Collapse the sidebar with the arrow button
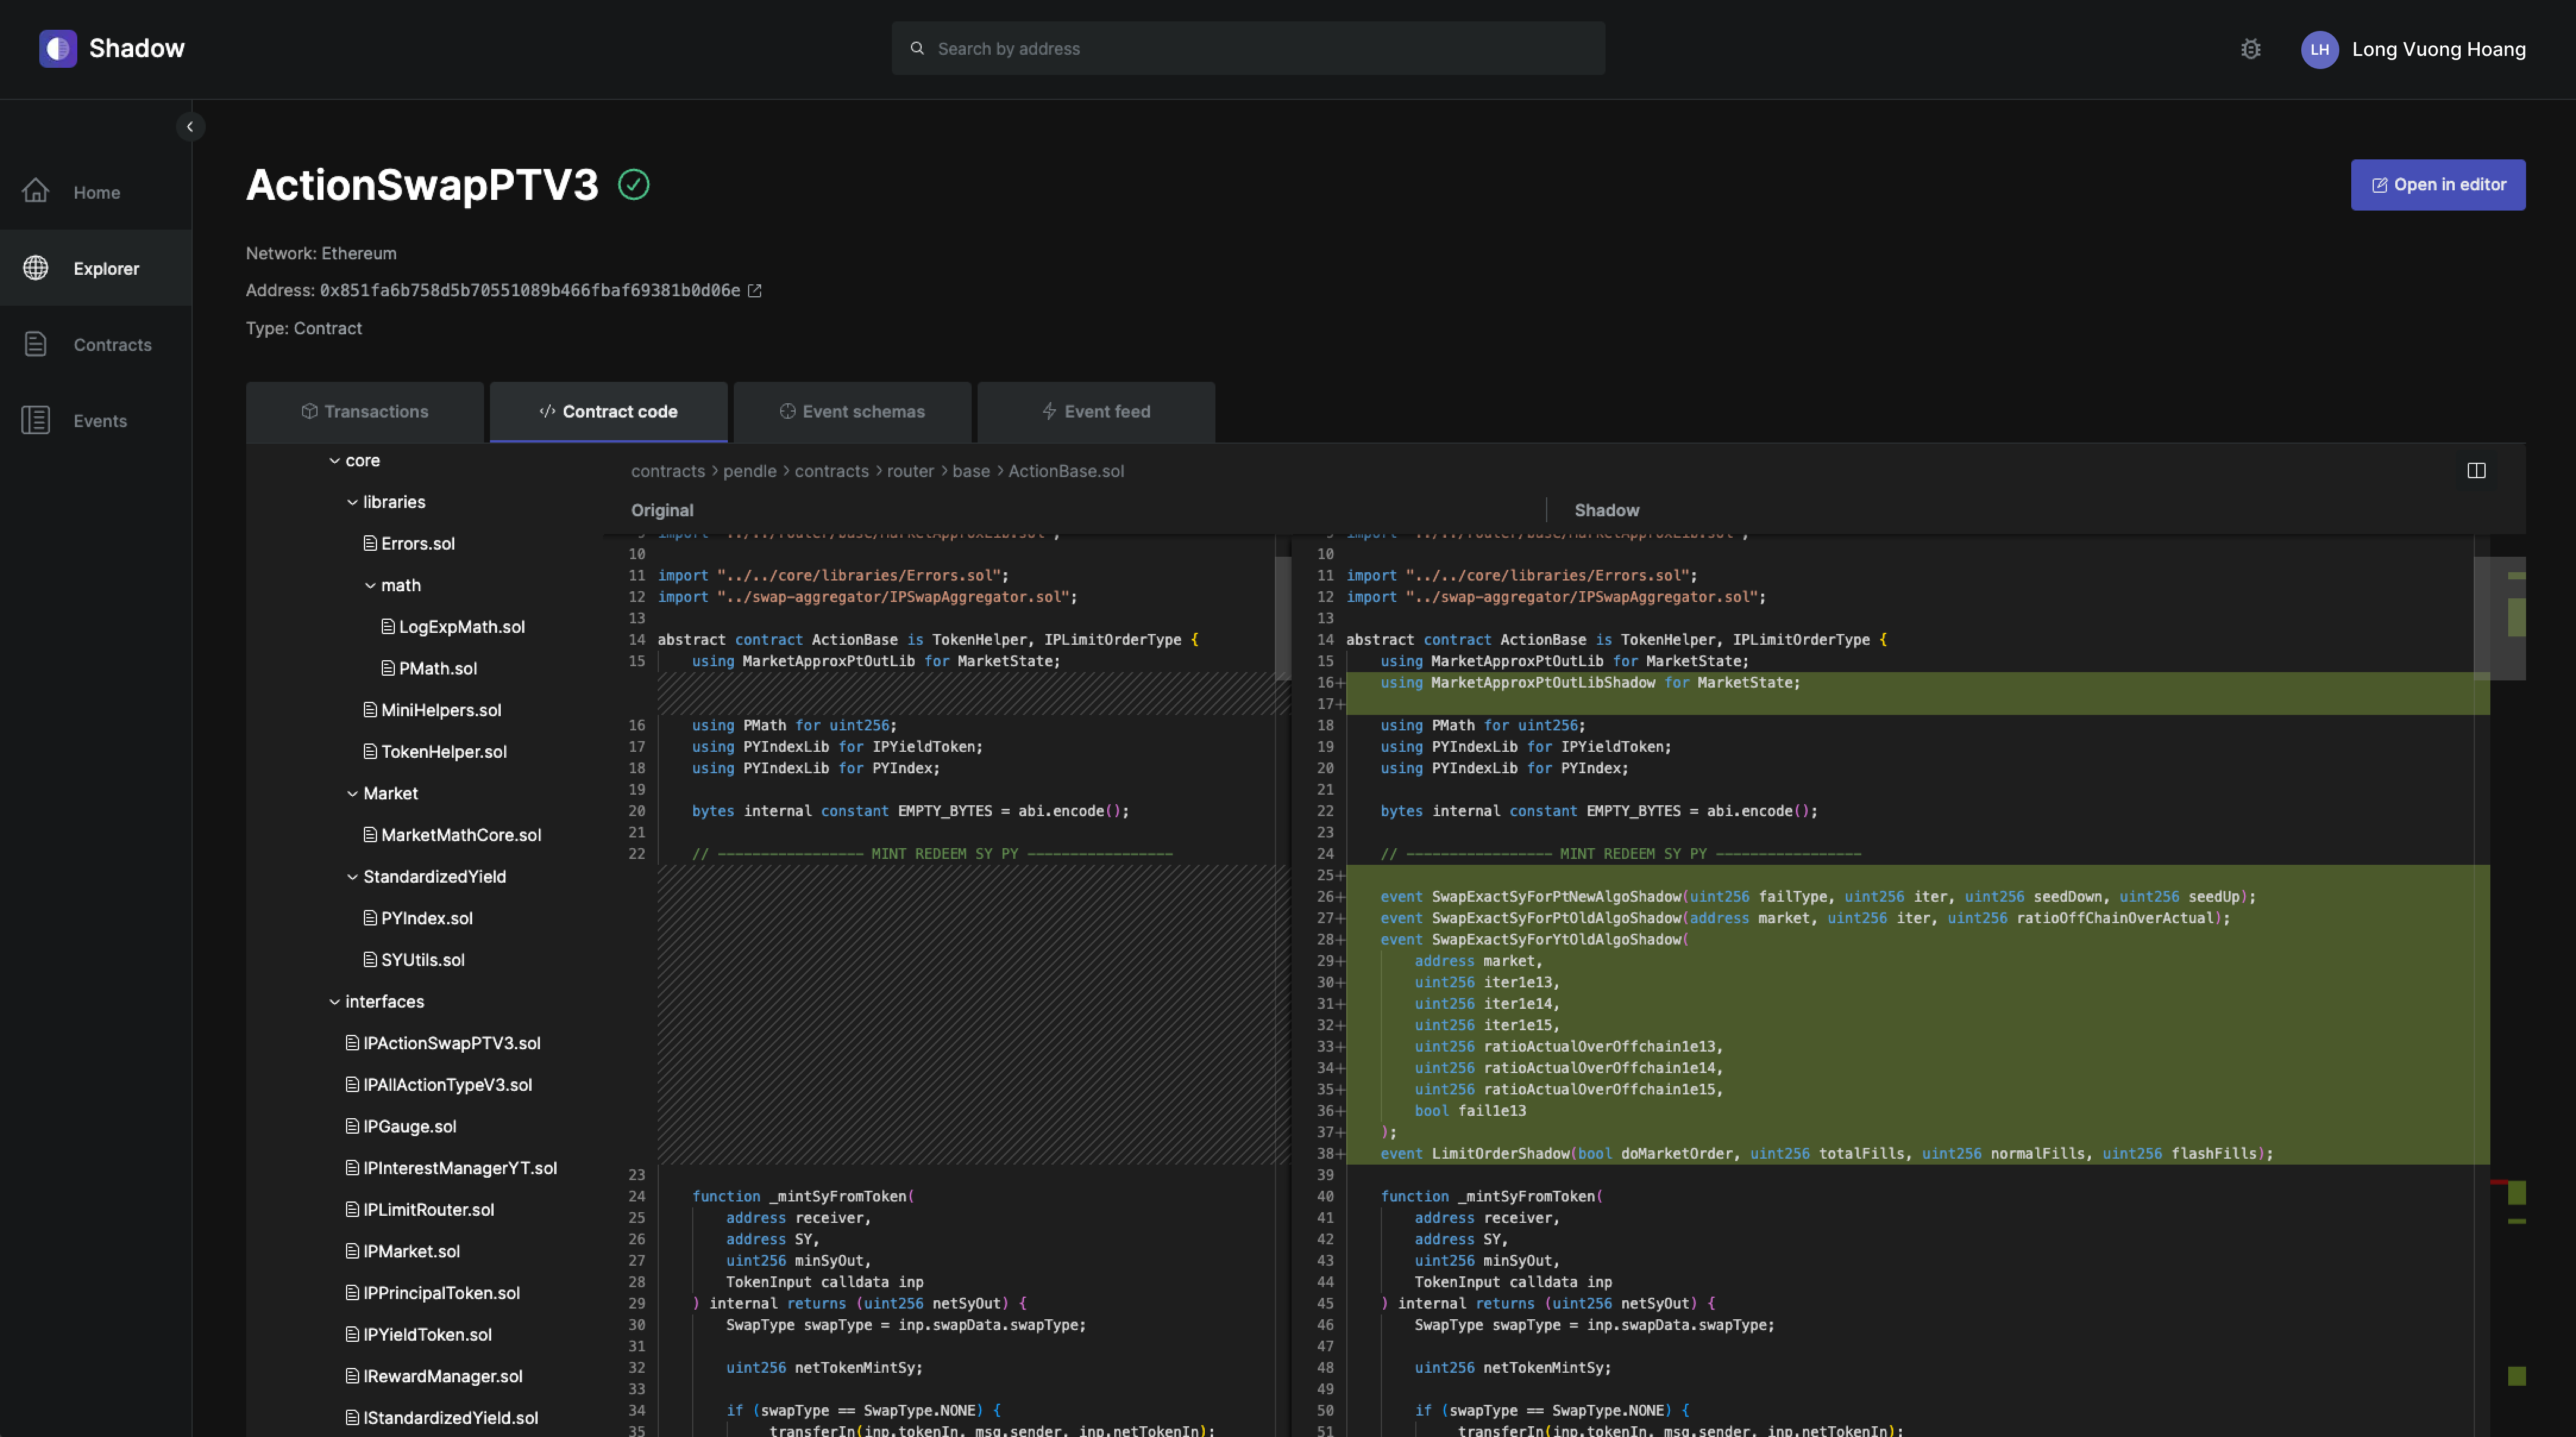 (190, 127)
